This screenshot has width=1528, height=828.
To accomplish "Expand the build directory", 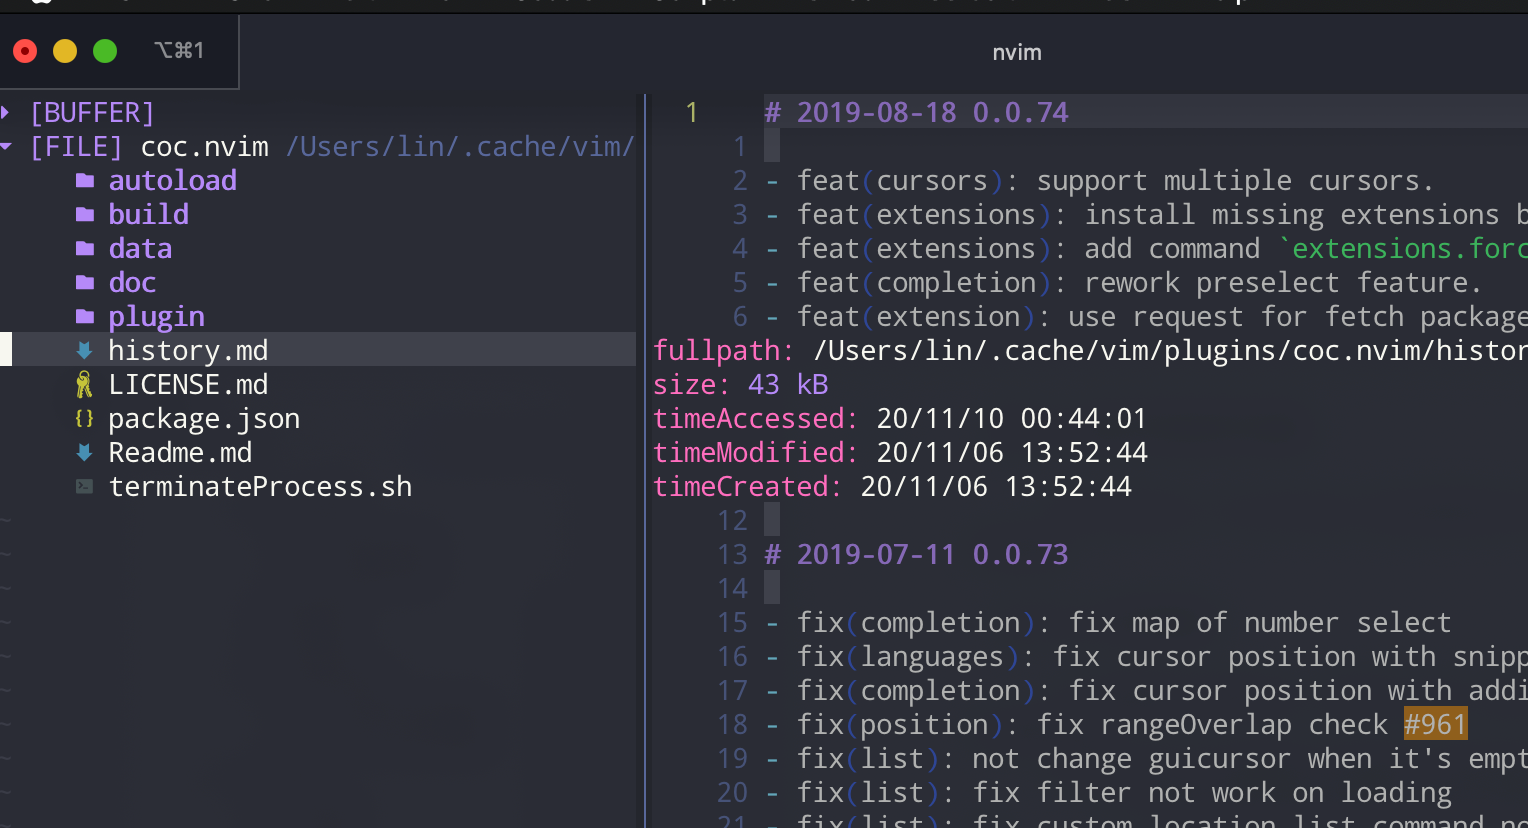I will coord(148,214).
